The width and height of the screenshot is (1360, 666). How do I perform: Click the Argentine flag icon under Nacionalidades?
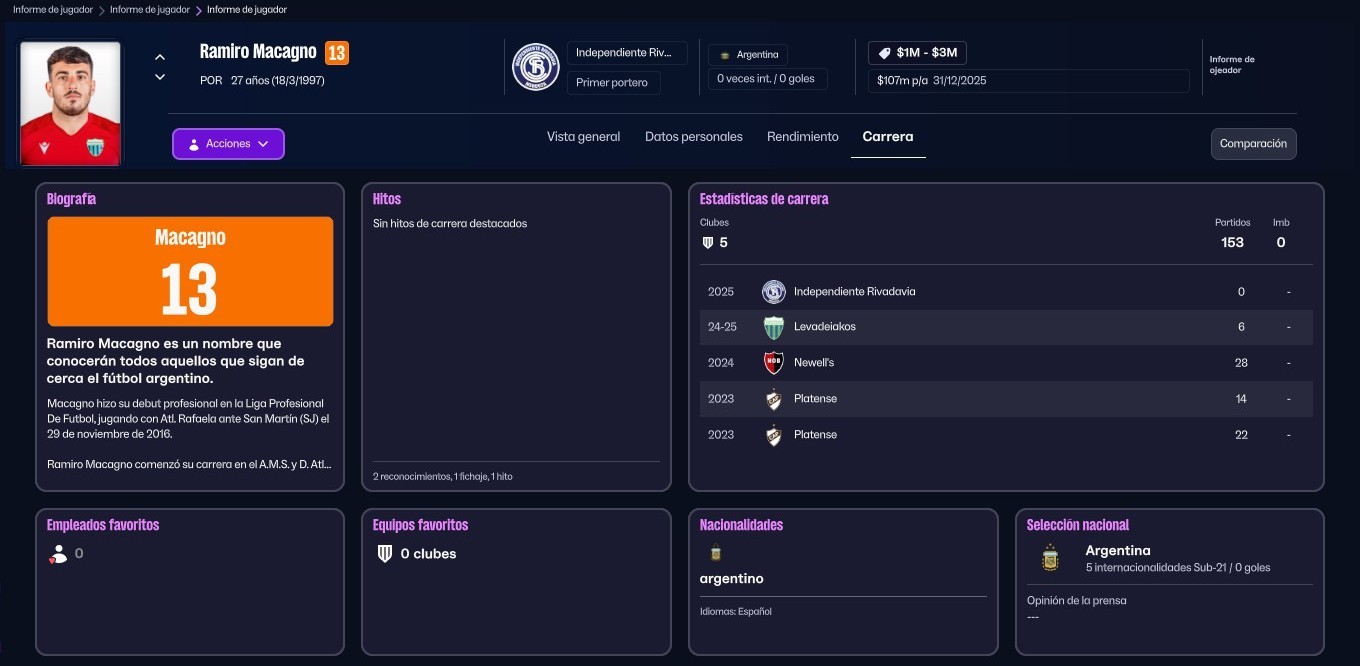(x=715, y=553)
